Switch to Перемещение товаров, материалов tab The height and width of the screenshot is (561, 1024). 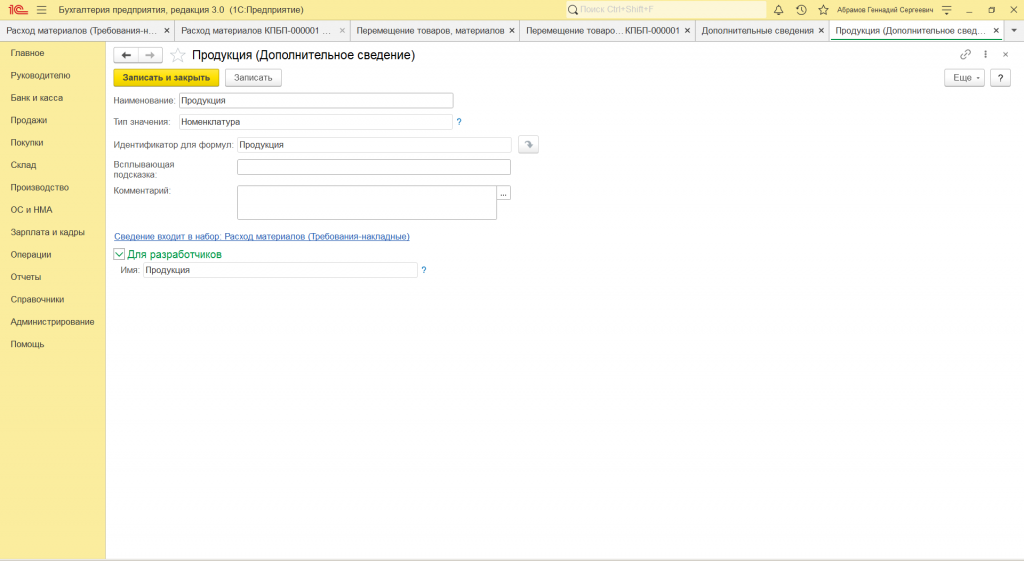pos(430,31)
